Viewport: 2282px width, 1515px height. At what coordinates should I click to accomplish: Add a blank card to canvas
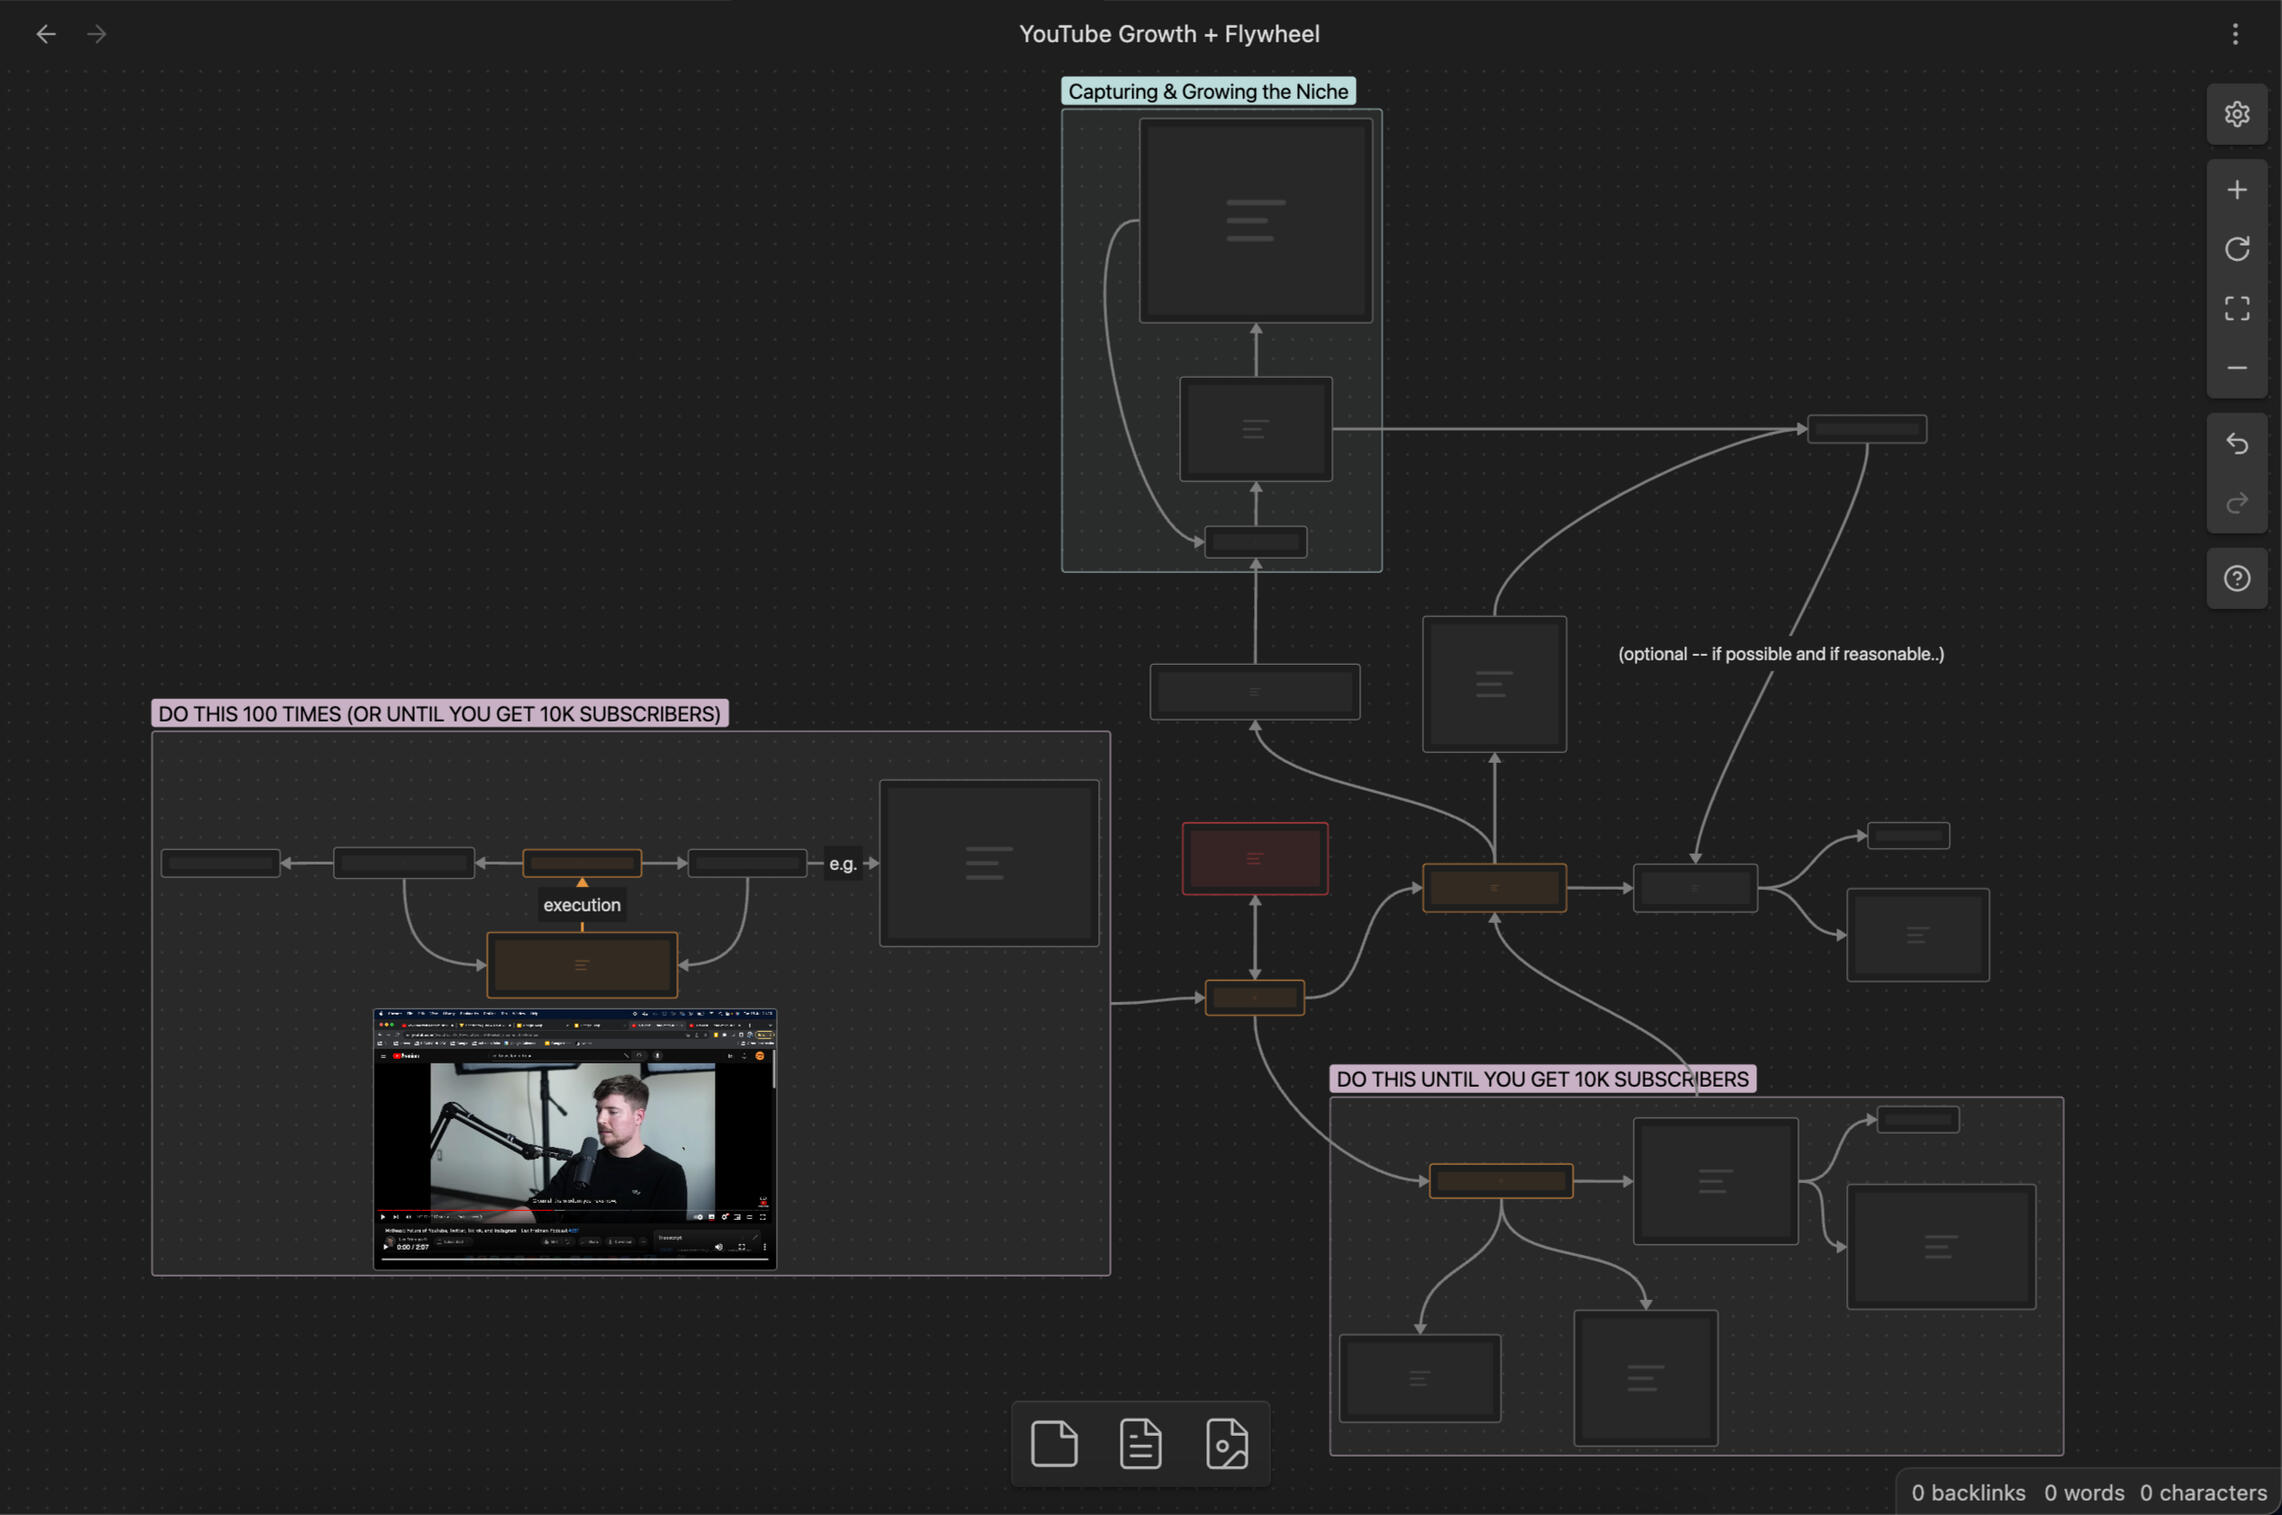[1054, 1443]
